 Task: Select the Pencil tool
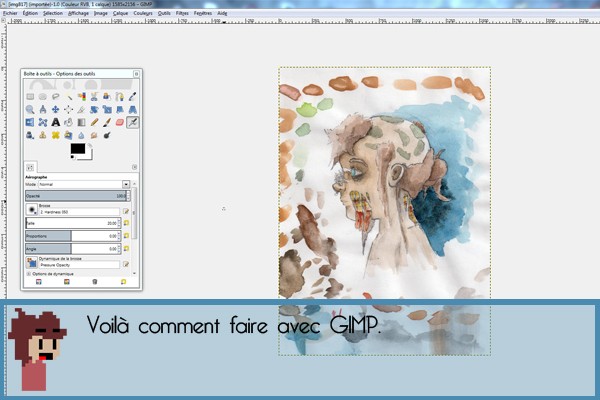tap(94, 122)
